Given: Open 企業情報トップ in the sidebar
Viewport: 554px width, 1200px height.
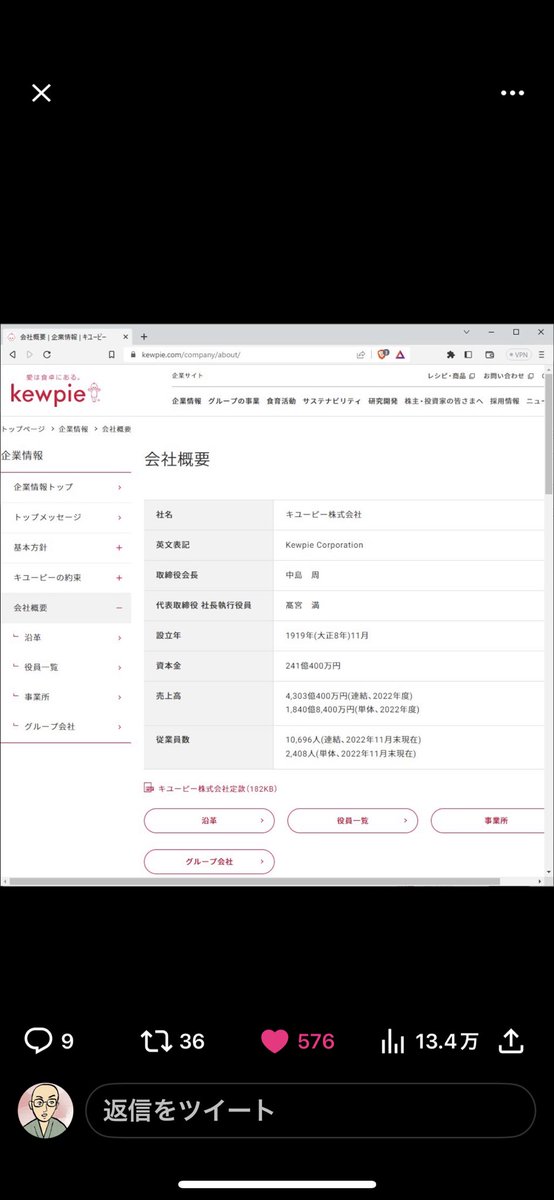Looking at the screenshot, I should (66, 487).
